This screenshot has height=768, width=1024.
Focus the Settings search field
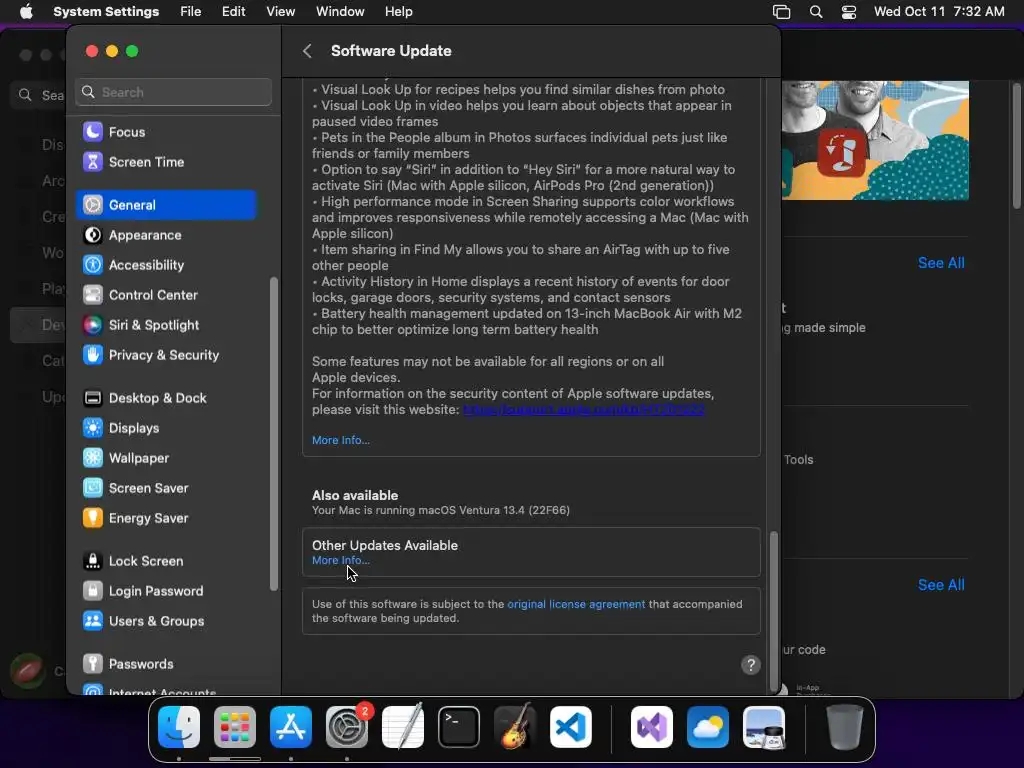[174, 92]
